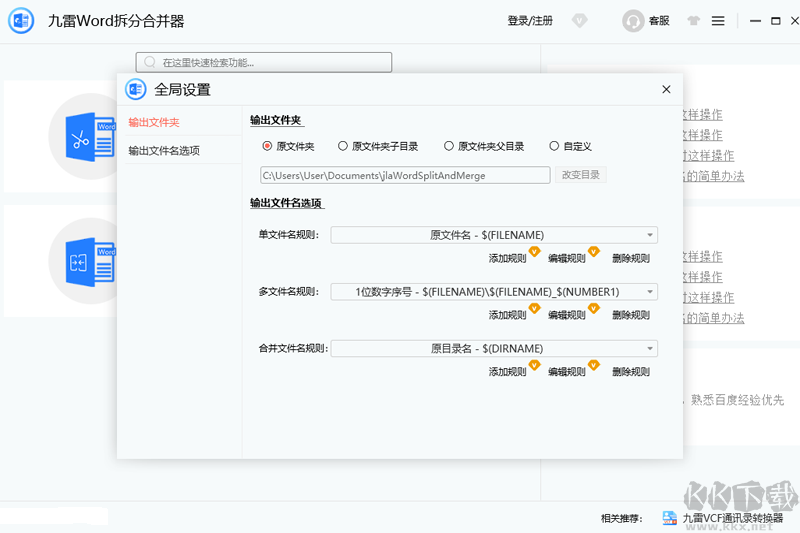
Task: Click the 九雷VCF通讯录转换器 icon
Action: point(669,518)
